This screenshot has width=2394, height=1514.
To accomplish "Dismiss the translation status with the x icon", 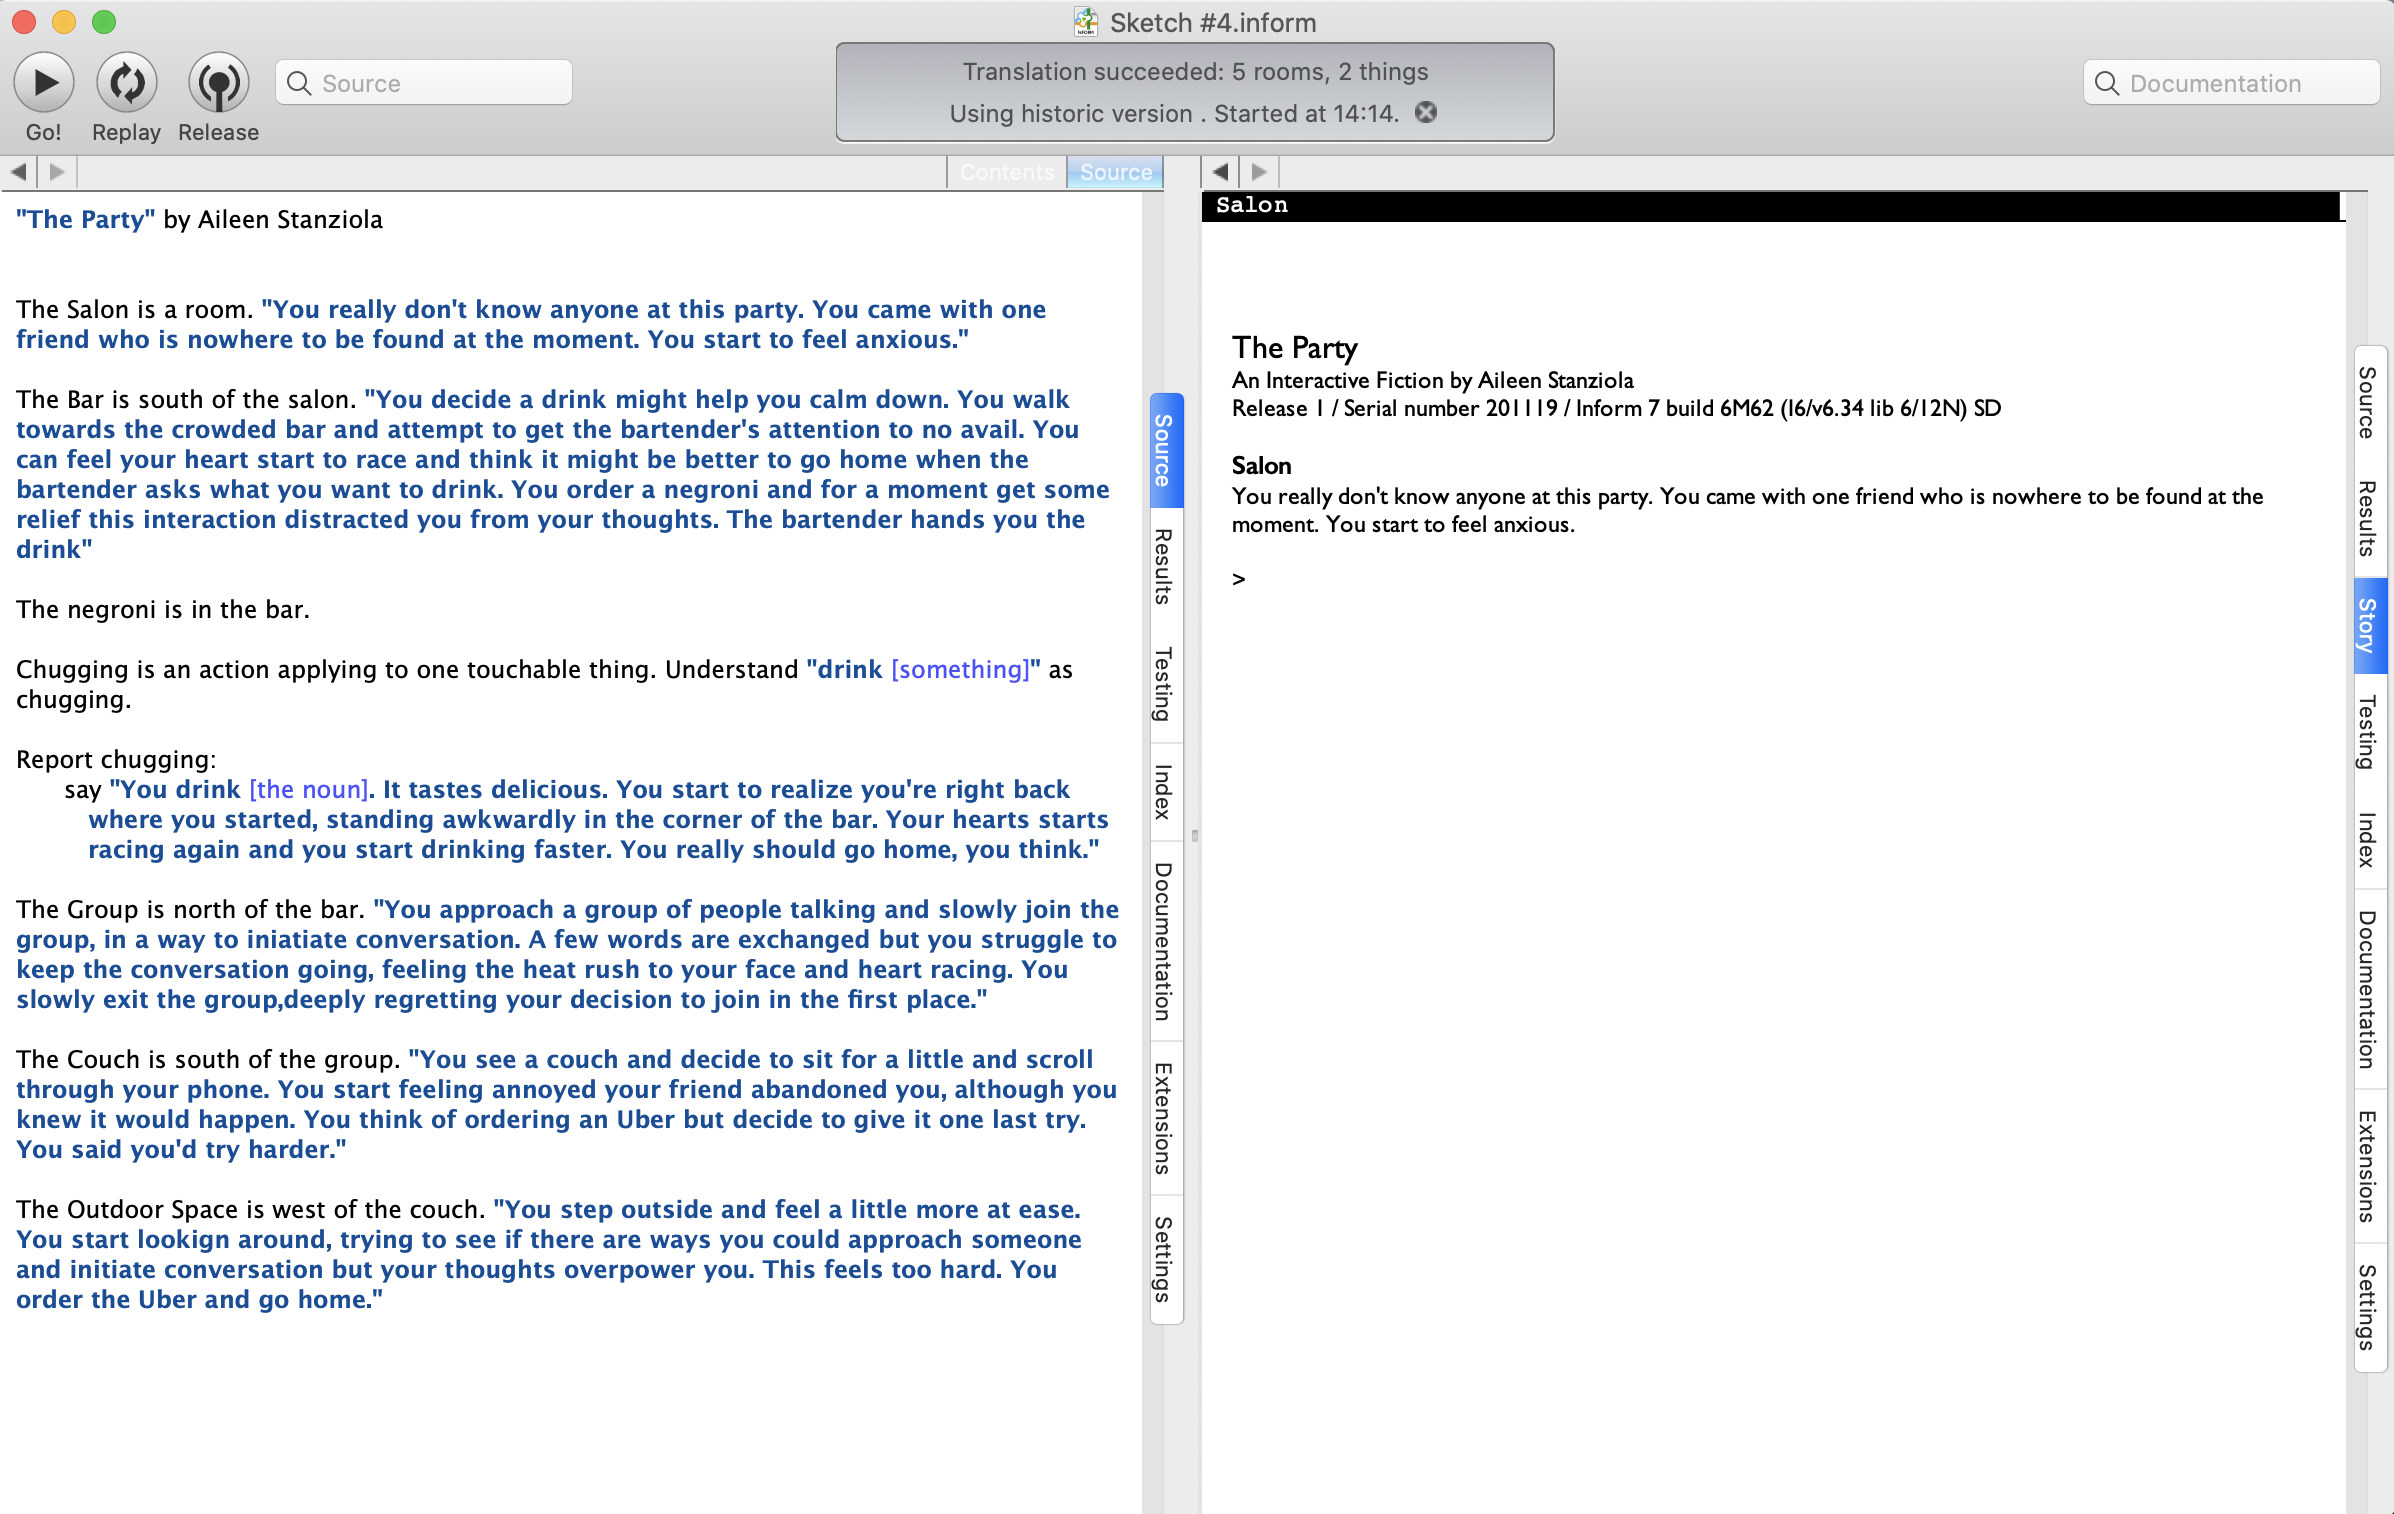I will click(x=1426, y=113).
